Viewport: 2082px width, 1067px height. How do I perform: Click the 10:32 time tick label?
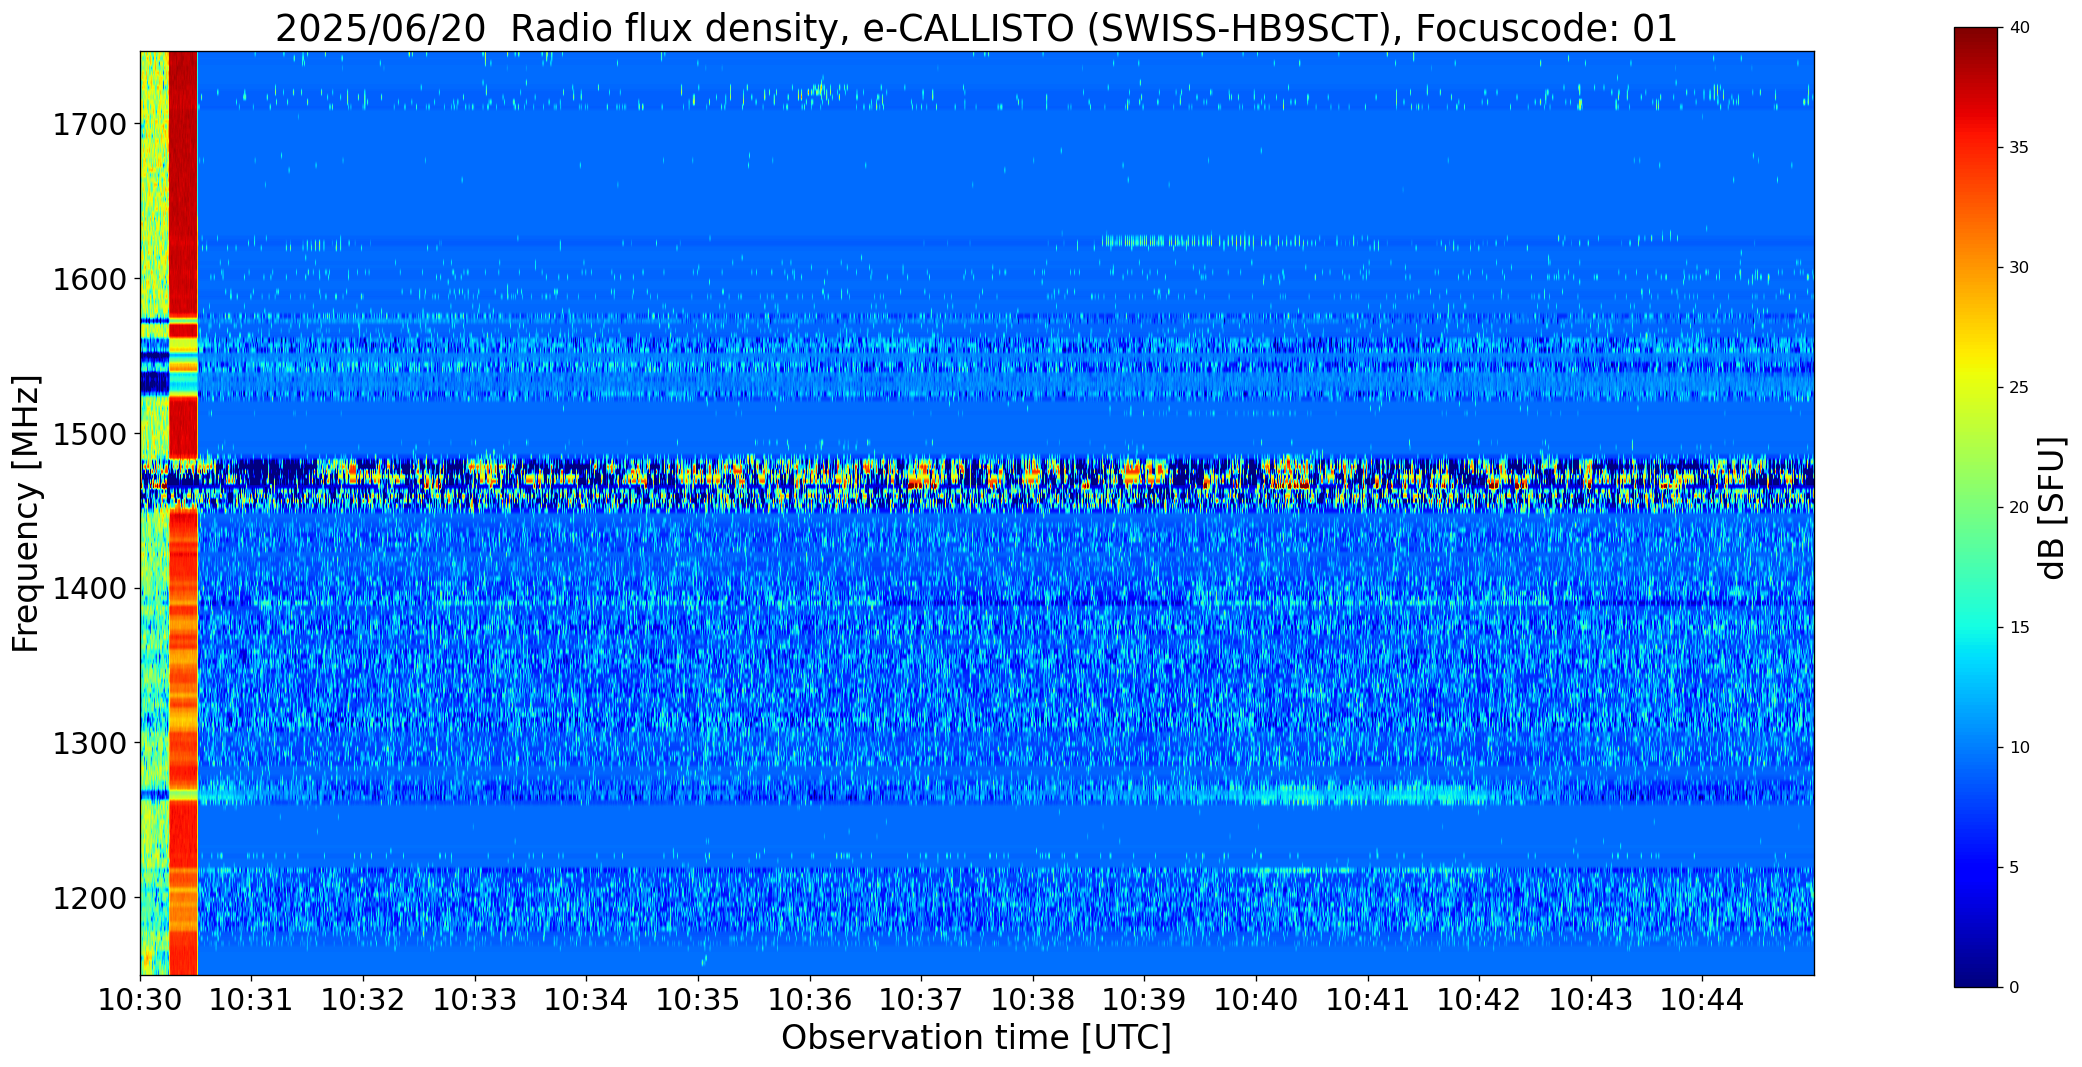coord(363,999)
